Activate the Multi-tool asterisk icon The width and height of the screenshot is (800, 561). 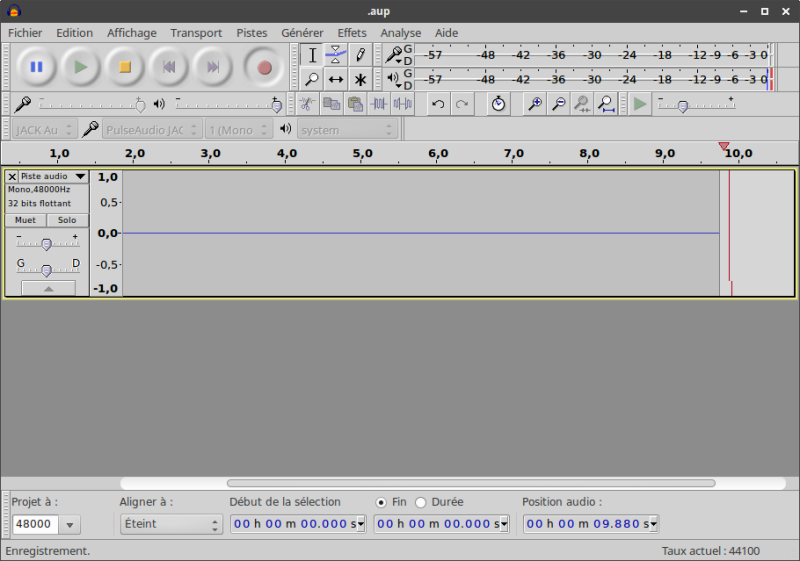coord(360,79)
